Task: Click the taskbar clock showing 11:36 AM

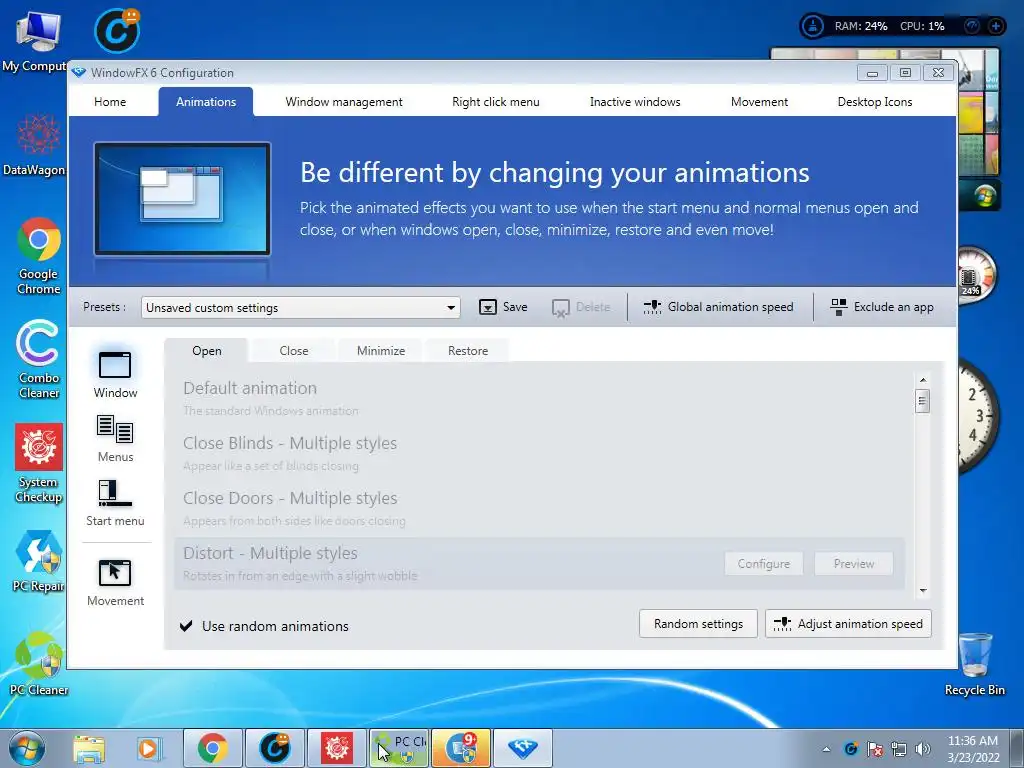Action: tap(973, 749)
